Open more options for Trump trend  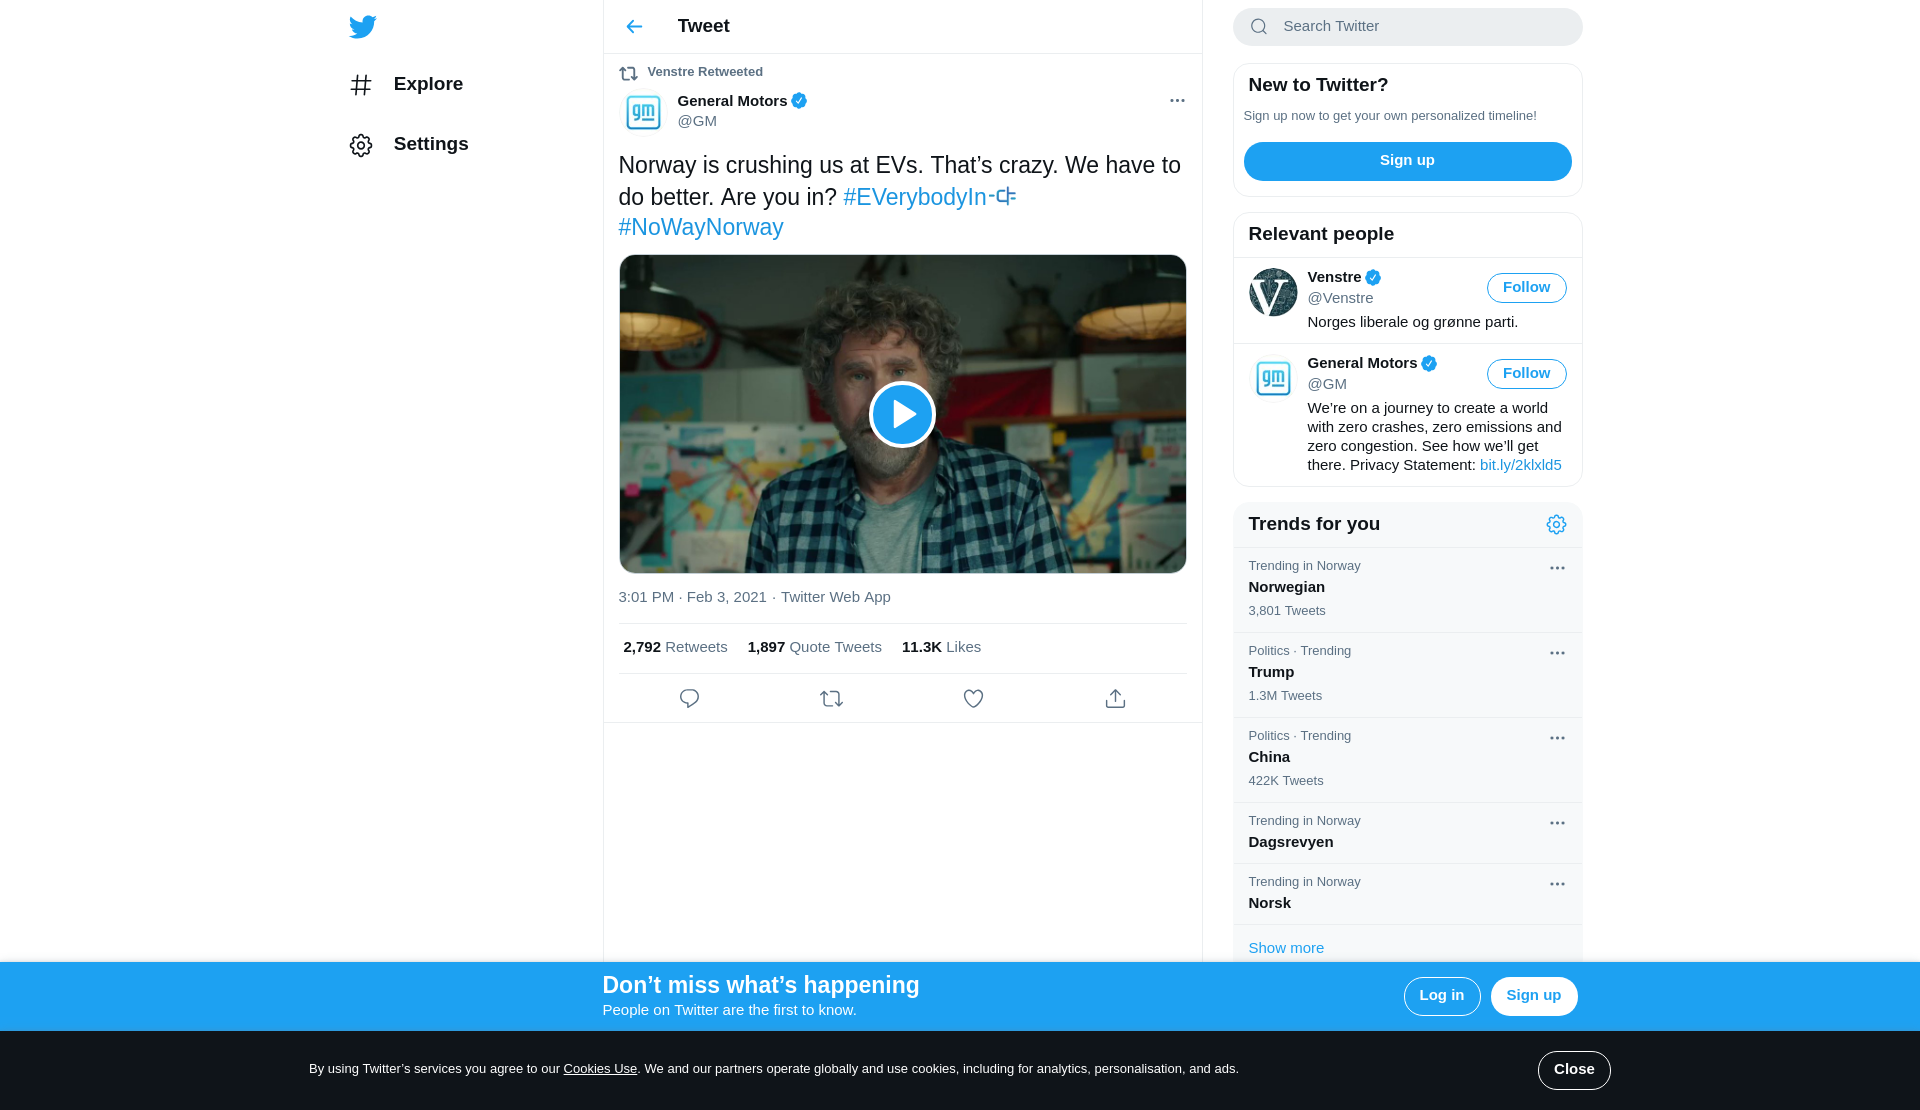click(1557, 653)
